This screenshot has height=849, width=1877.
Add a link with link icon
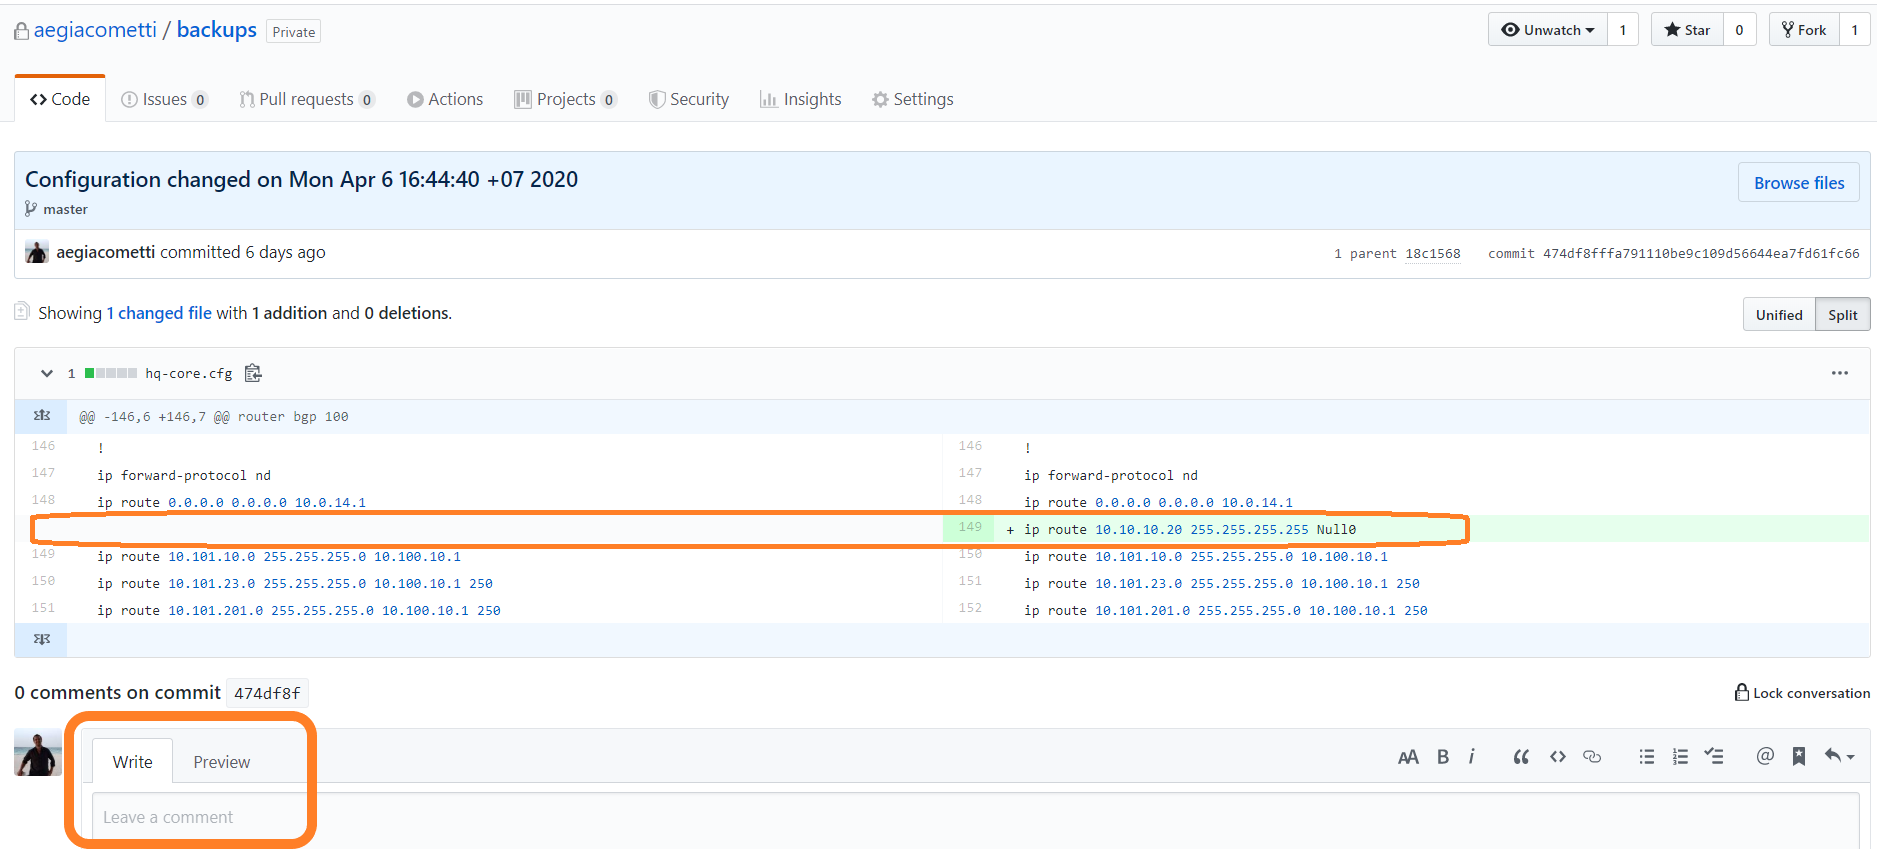click(x=1592, y=757)
